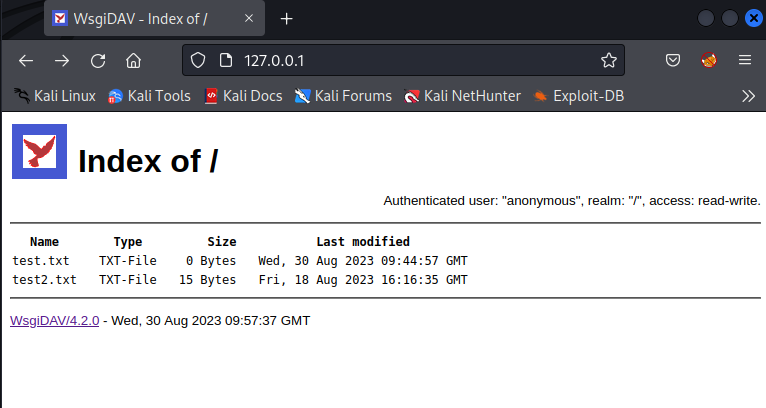Click the red extension icon in toolbar
Viewport: 766px width, 408px height.
(709, 60)
